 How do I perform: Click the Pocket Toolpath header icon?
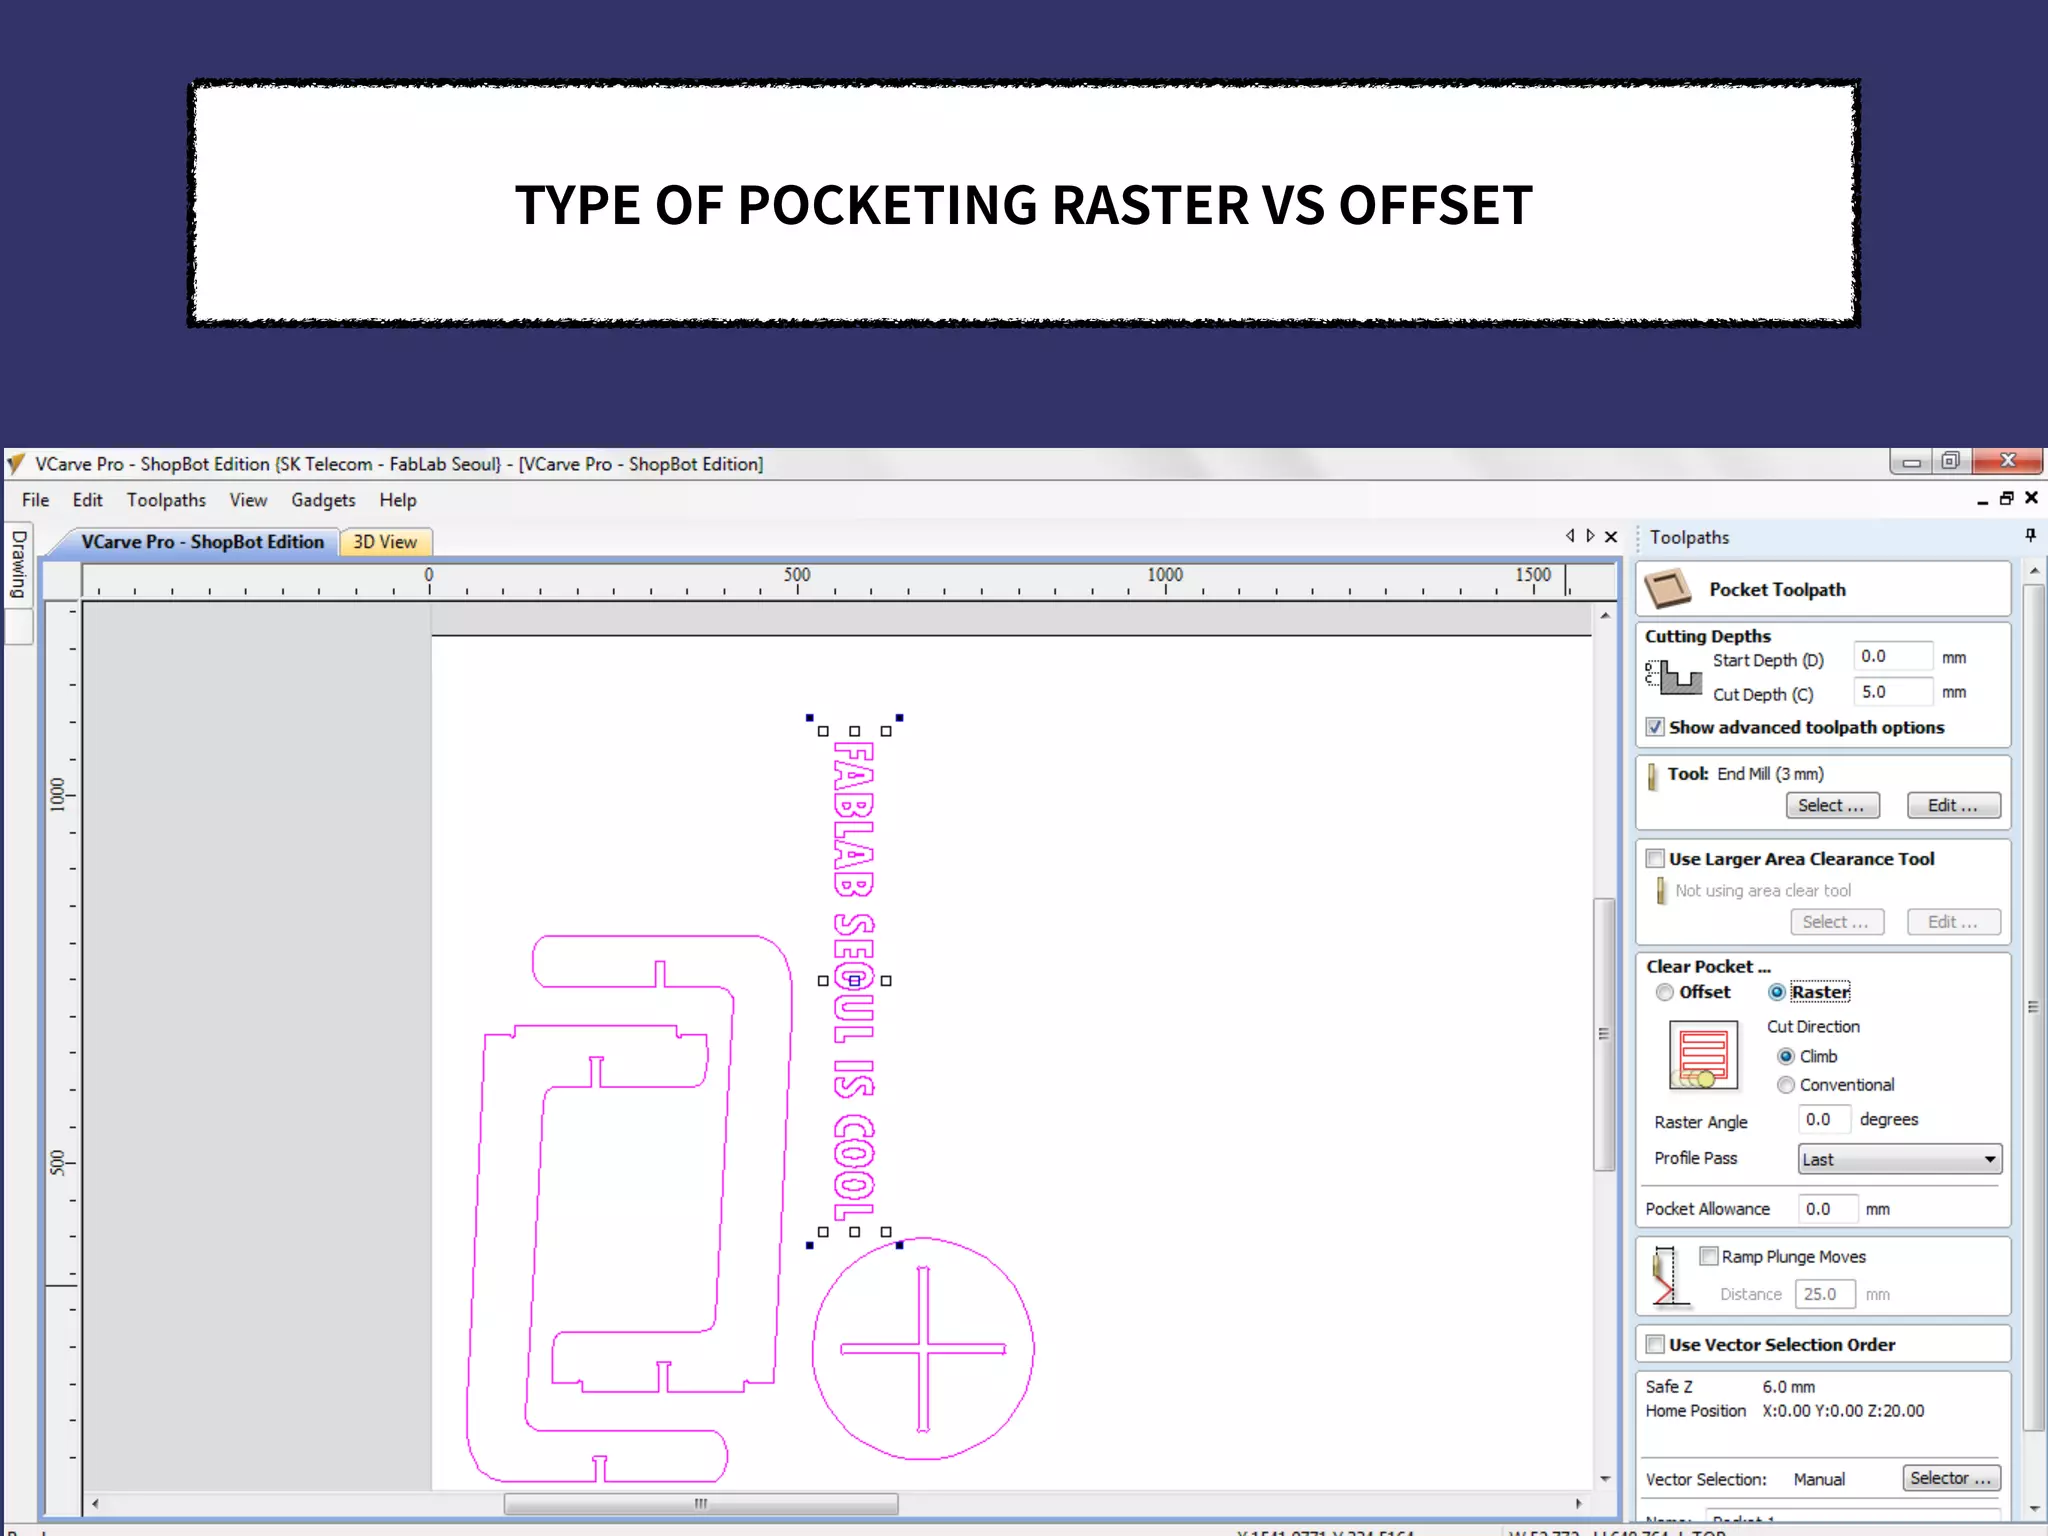point(1668,589)
